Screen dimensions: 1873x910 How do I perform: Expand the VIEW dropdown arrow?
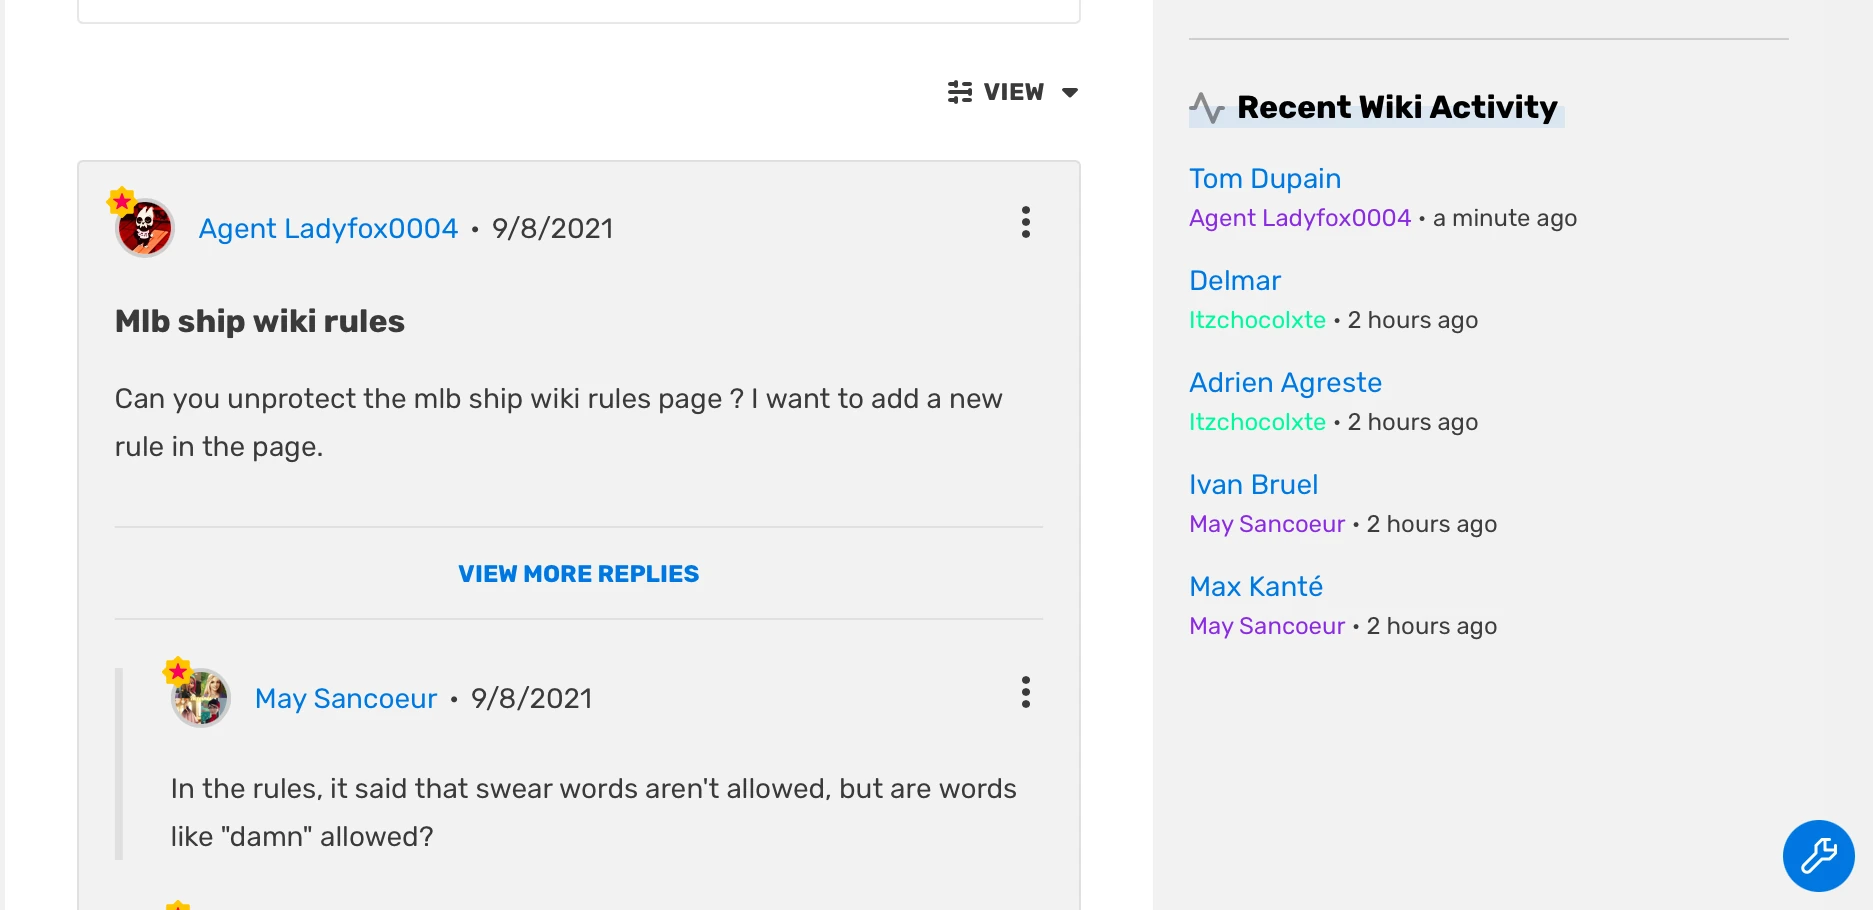pos(1070,92)
